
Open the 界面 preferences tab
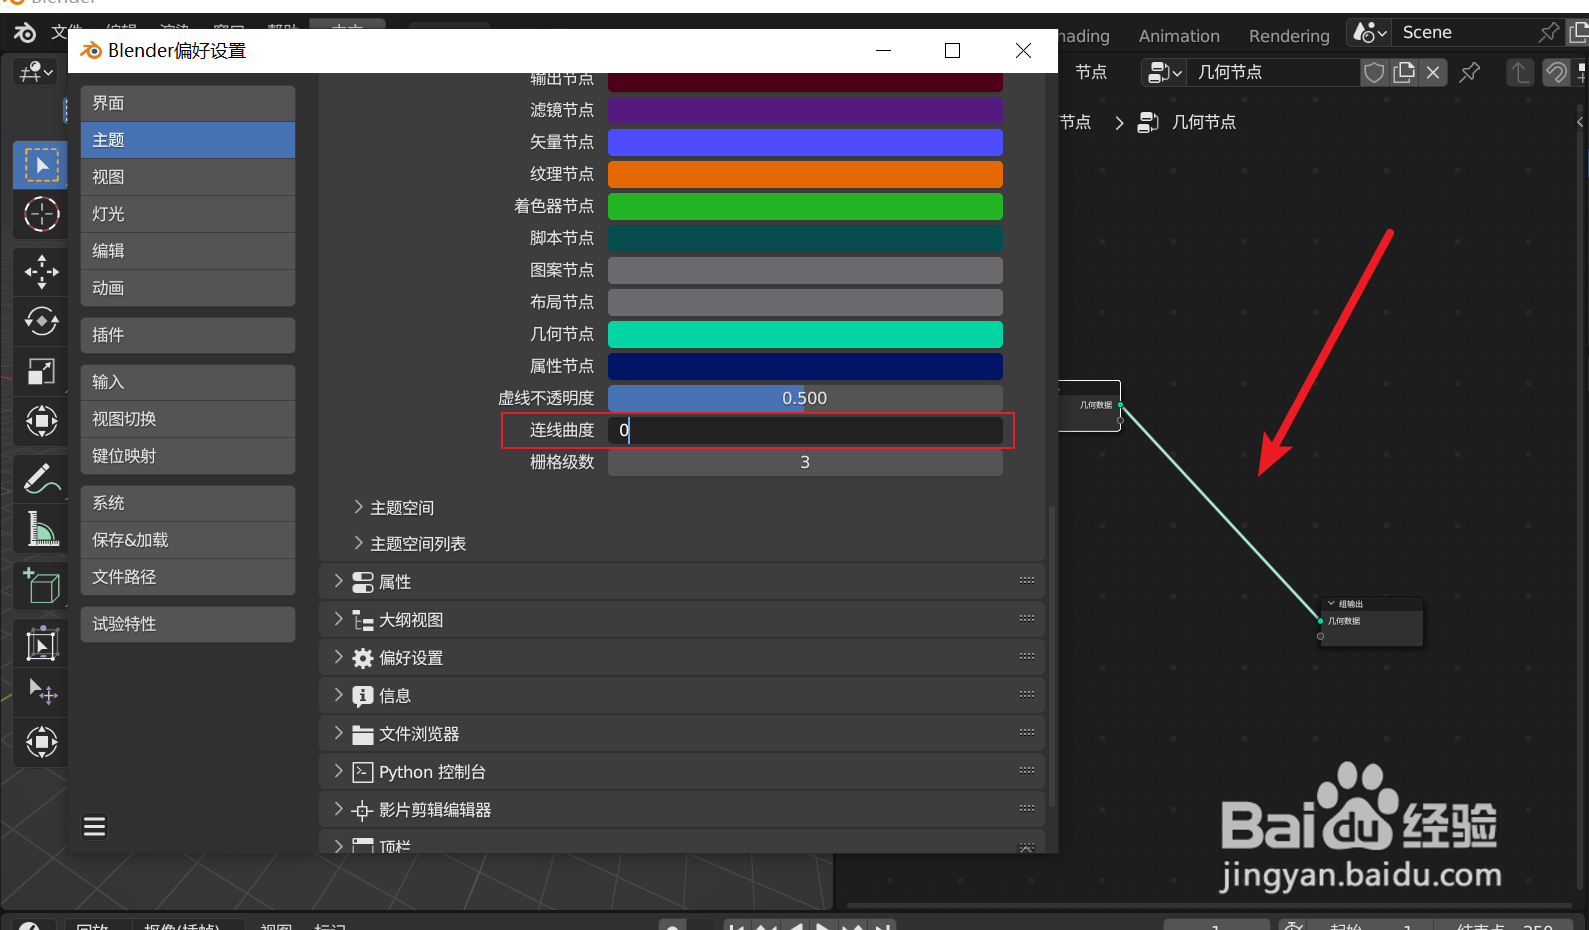[188, 103]
